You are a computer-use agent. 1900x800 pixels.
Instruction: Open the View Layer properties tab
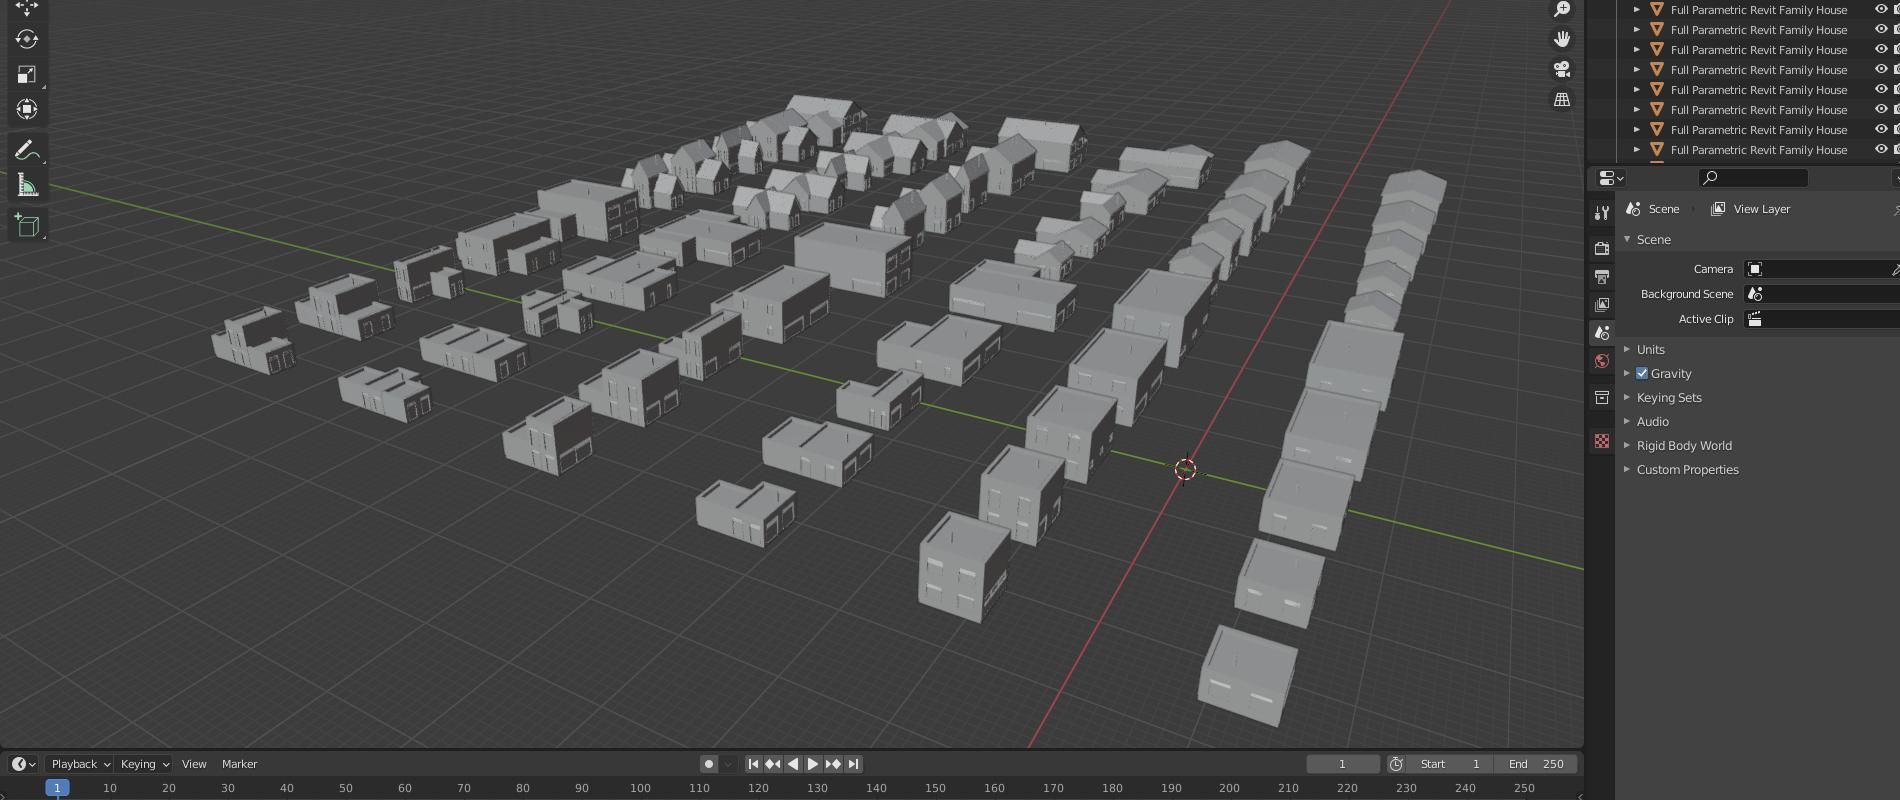click(x=1602, y=304)
